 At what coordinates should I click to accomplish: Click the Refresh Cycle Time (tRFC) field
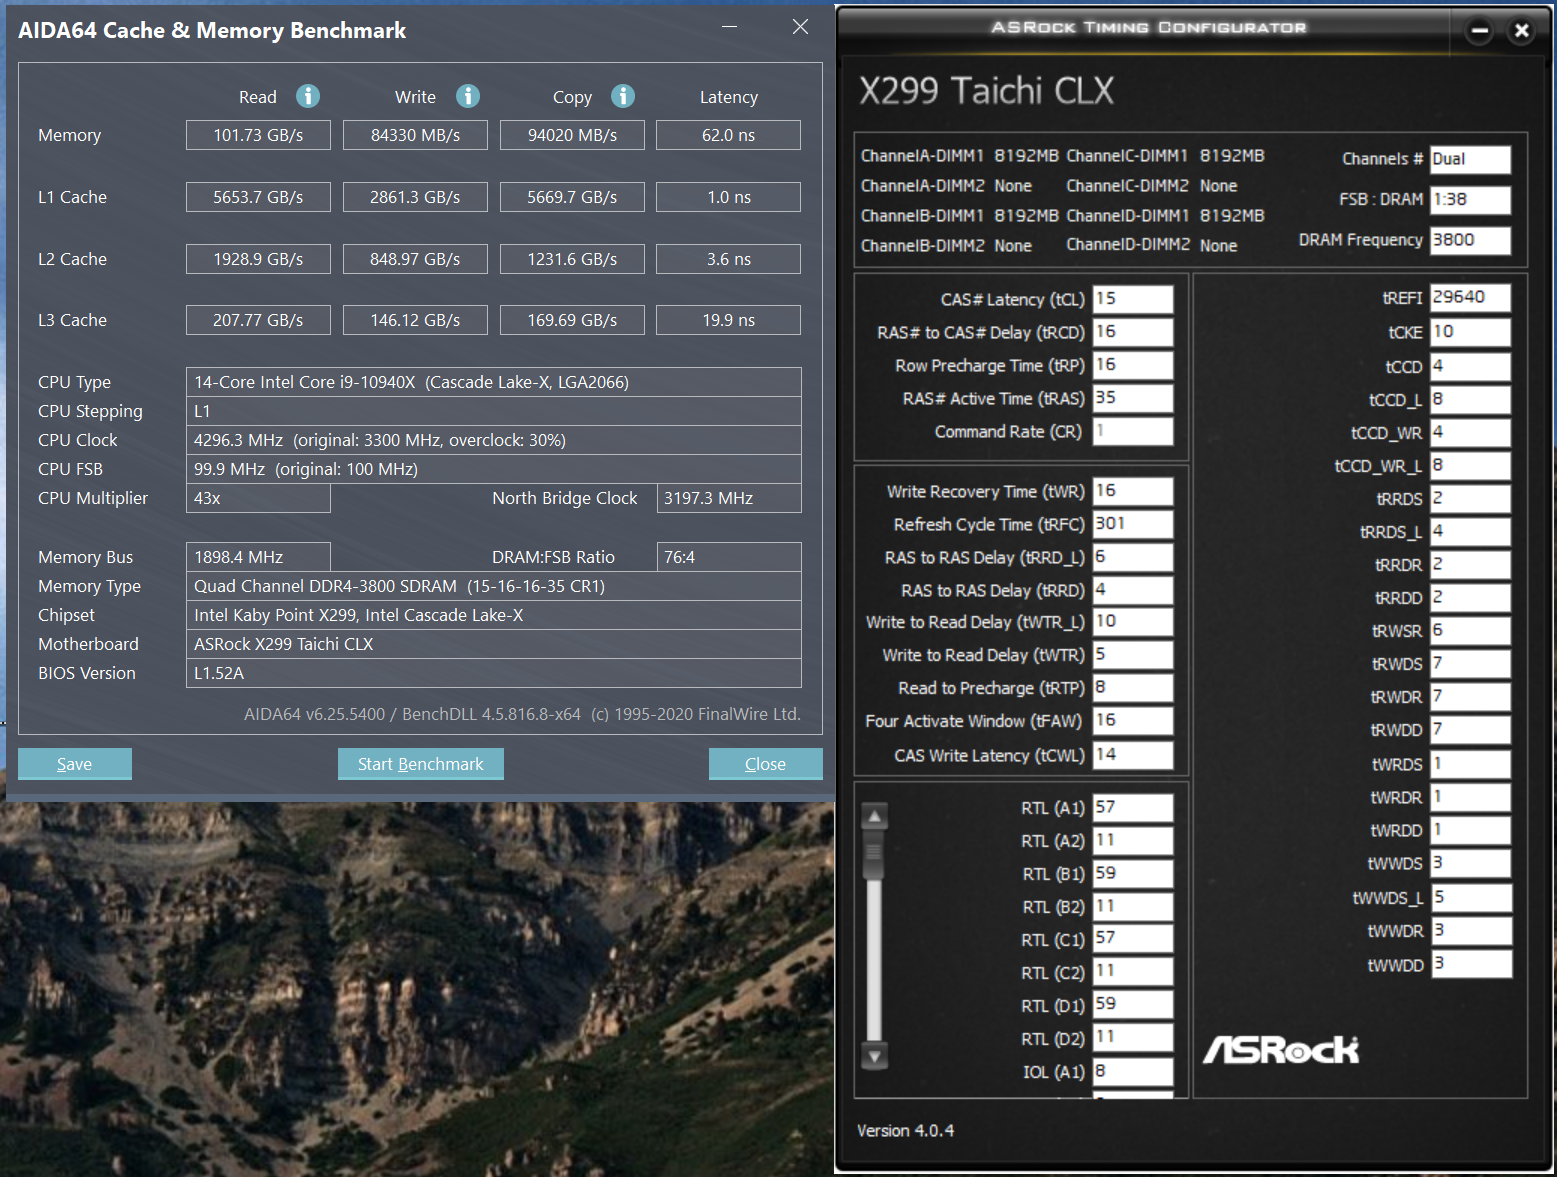pos(1133,524)
